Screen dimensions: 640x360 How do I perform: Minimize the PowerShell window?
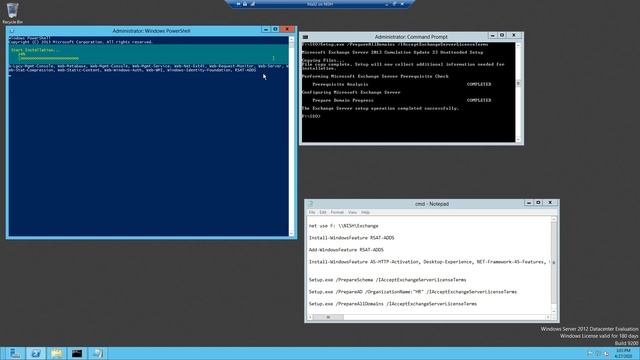tap(266, 29)
